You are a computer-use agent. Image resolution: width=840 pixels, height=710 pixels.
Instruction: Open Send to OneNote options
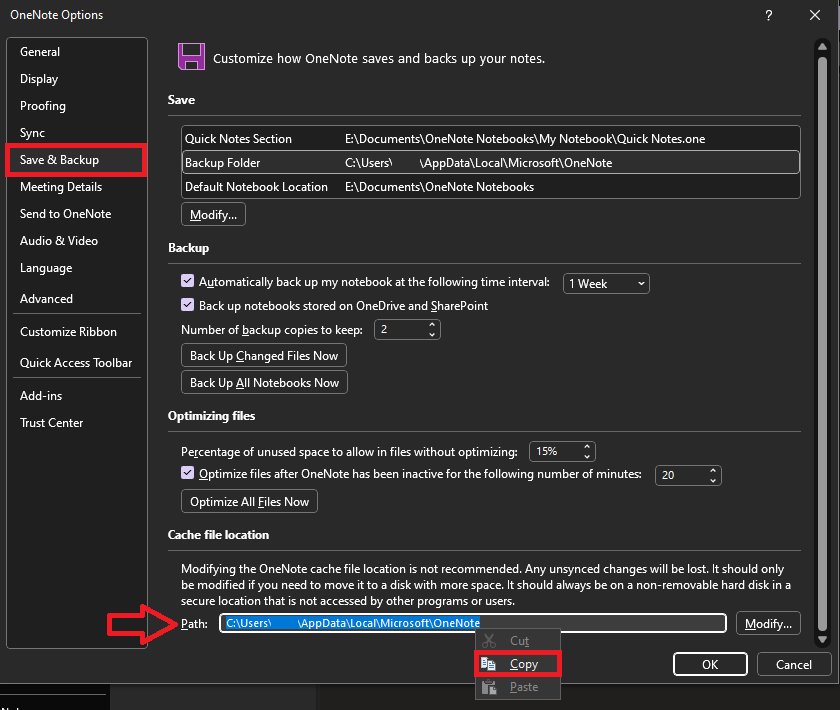(65, 214)
